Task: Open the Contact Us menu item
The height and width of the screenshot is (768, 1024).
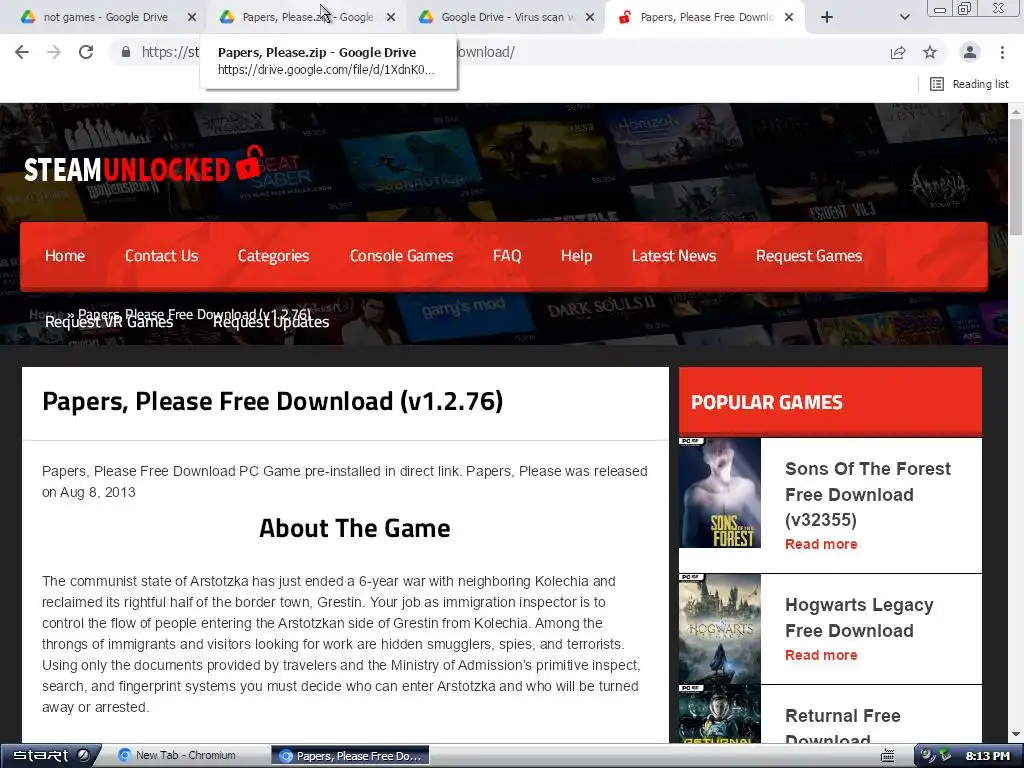Action: pos(161,256)
